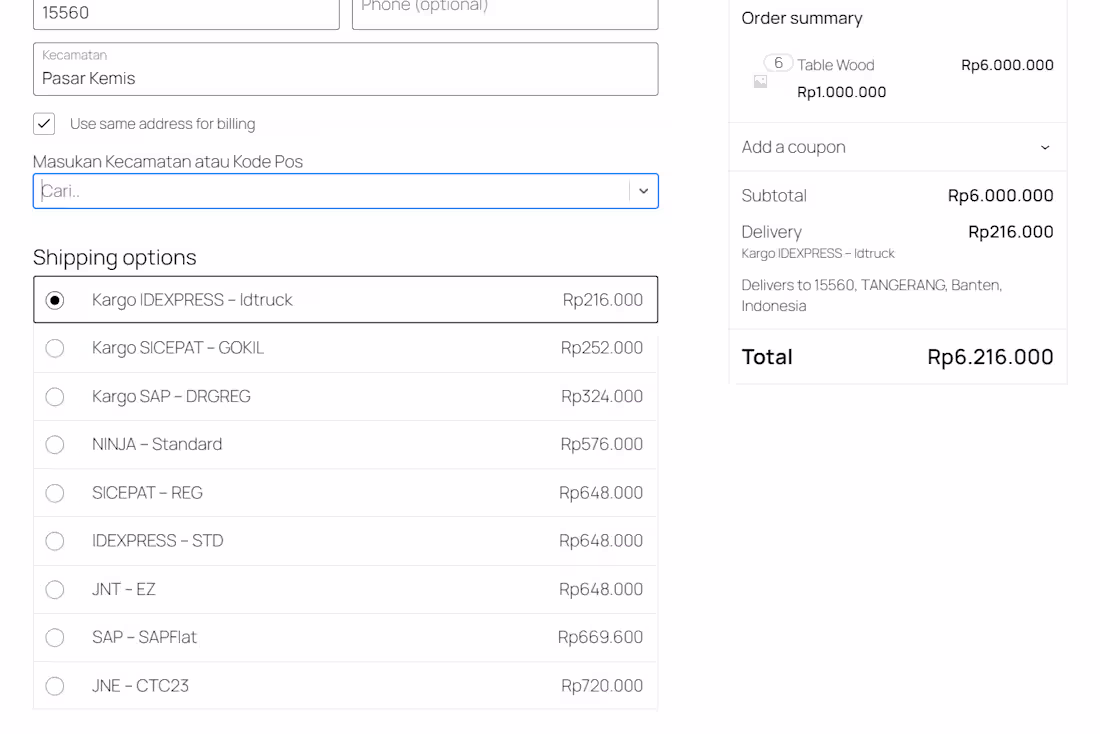This screenshot has height=734, width=1100.
Task: Open the Kecamatan search dropdown
Action: pos(345,191)
